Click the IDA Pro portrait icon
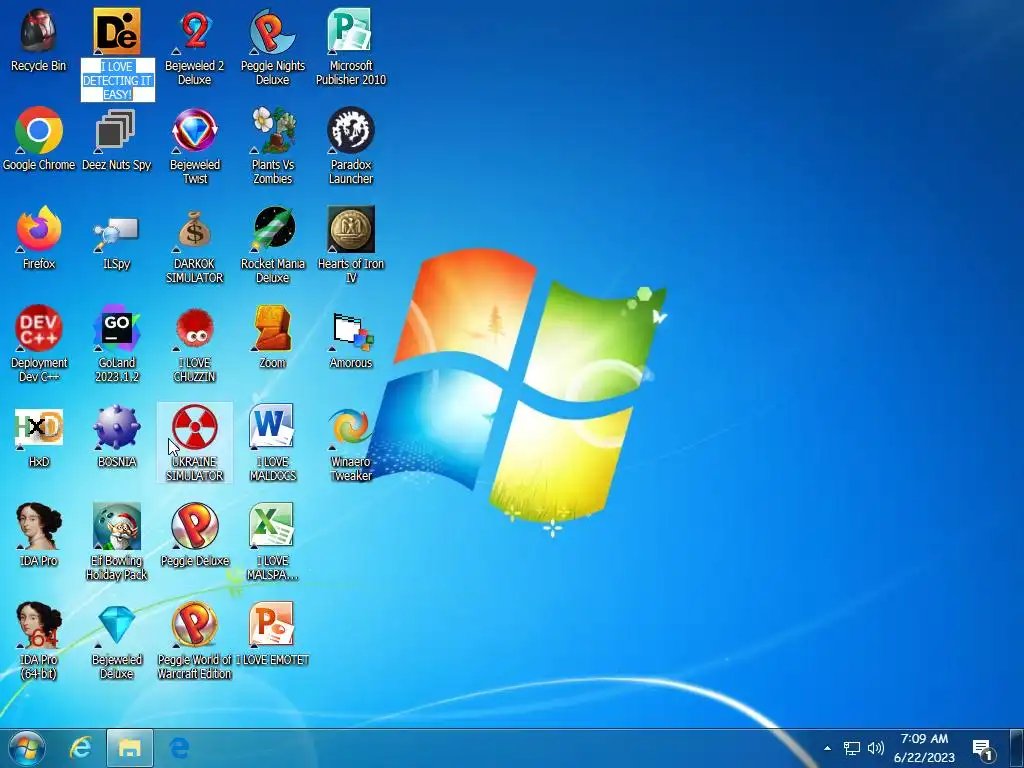Image resolution: width=1024 pixels, height=768 pixels. point(39,526)
